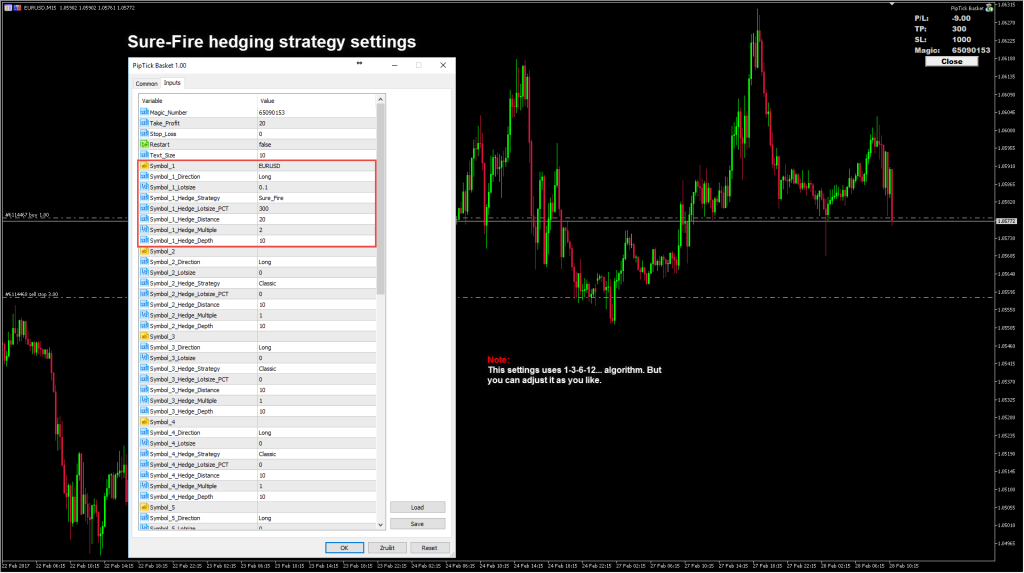
Task: Click the Symbol_3_Hedge_Lotsize_PCT row name
Action: click(x=189, y=379)
